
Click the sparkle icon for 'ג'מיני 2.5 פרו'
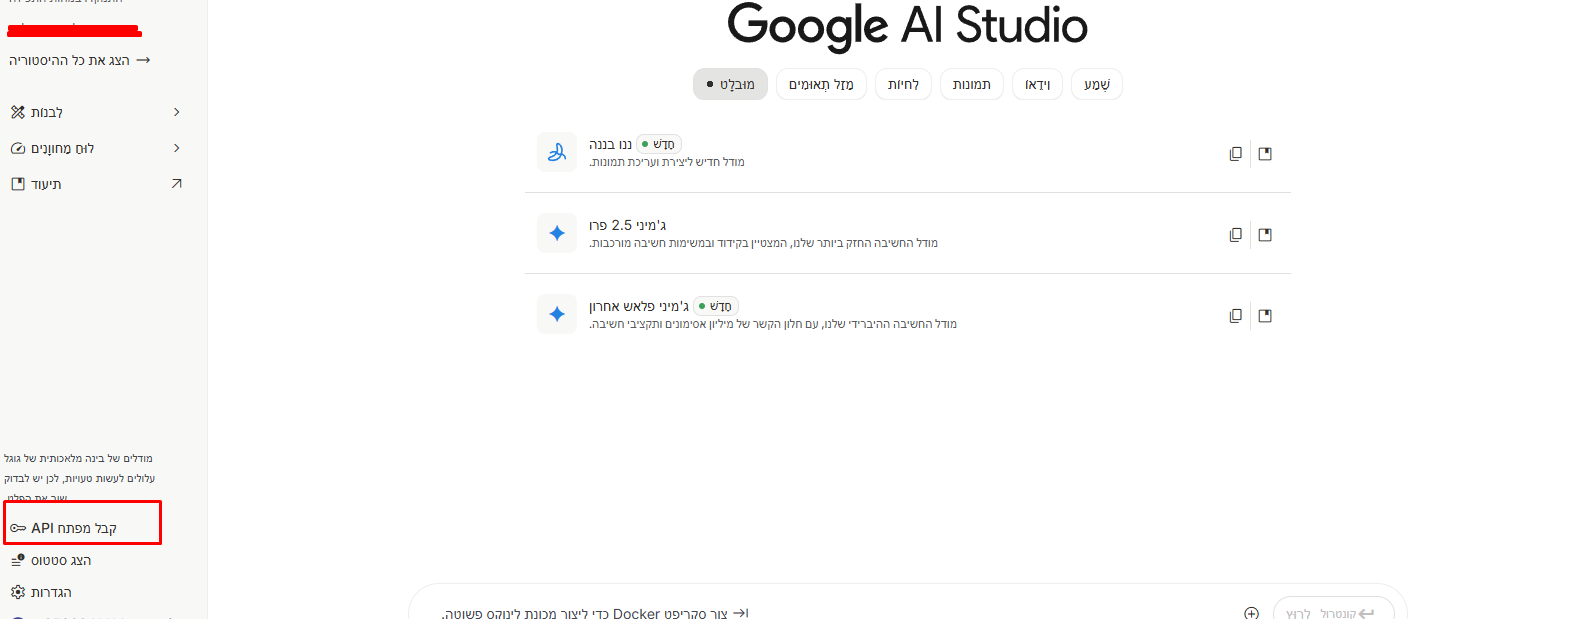pyautogui.click(x=557, y=233)
